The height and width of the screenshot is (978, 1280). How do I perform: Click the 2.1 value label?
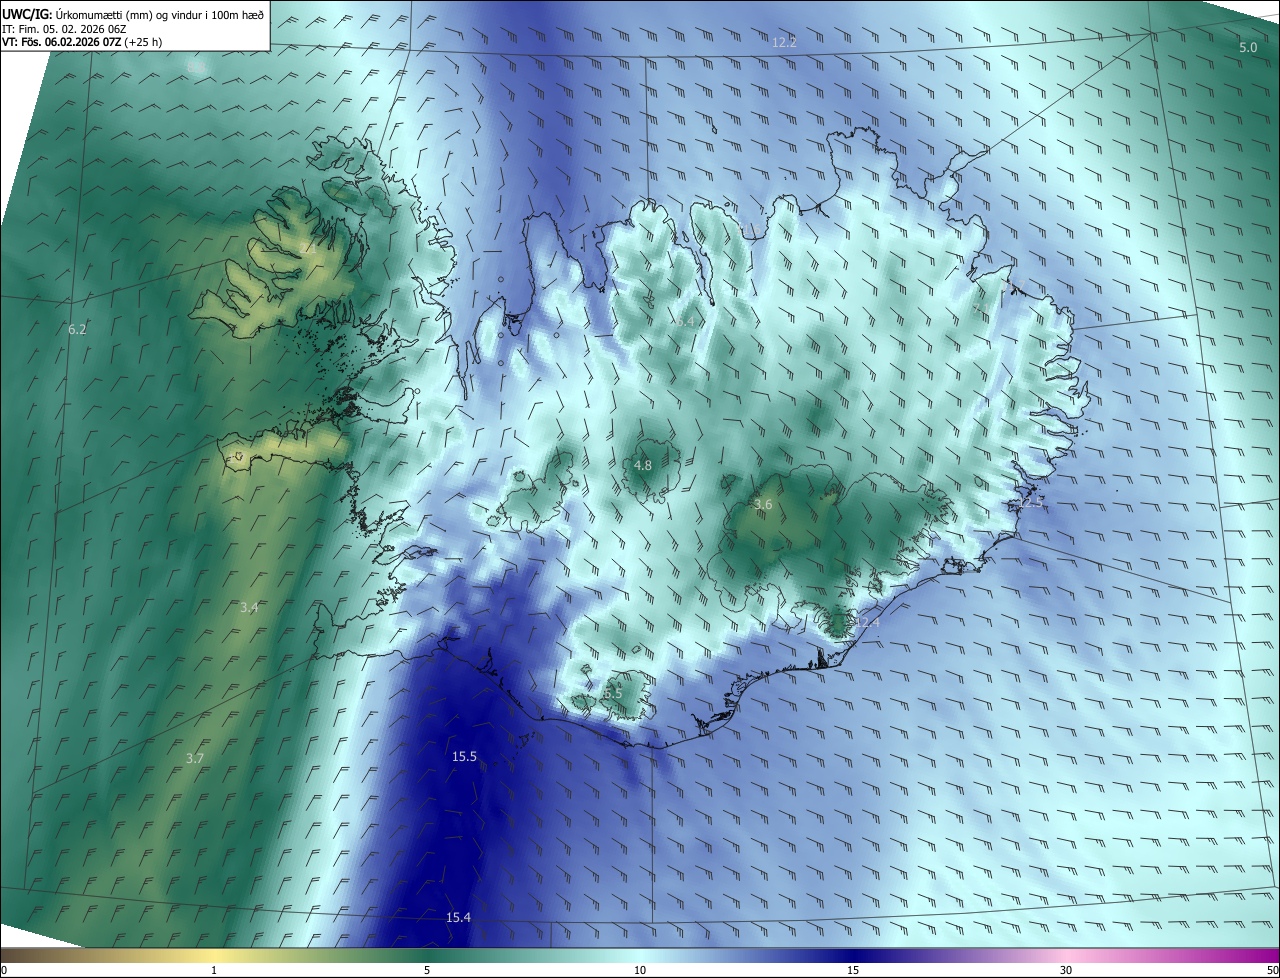pos(307,247)
